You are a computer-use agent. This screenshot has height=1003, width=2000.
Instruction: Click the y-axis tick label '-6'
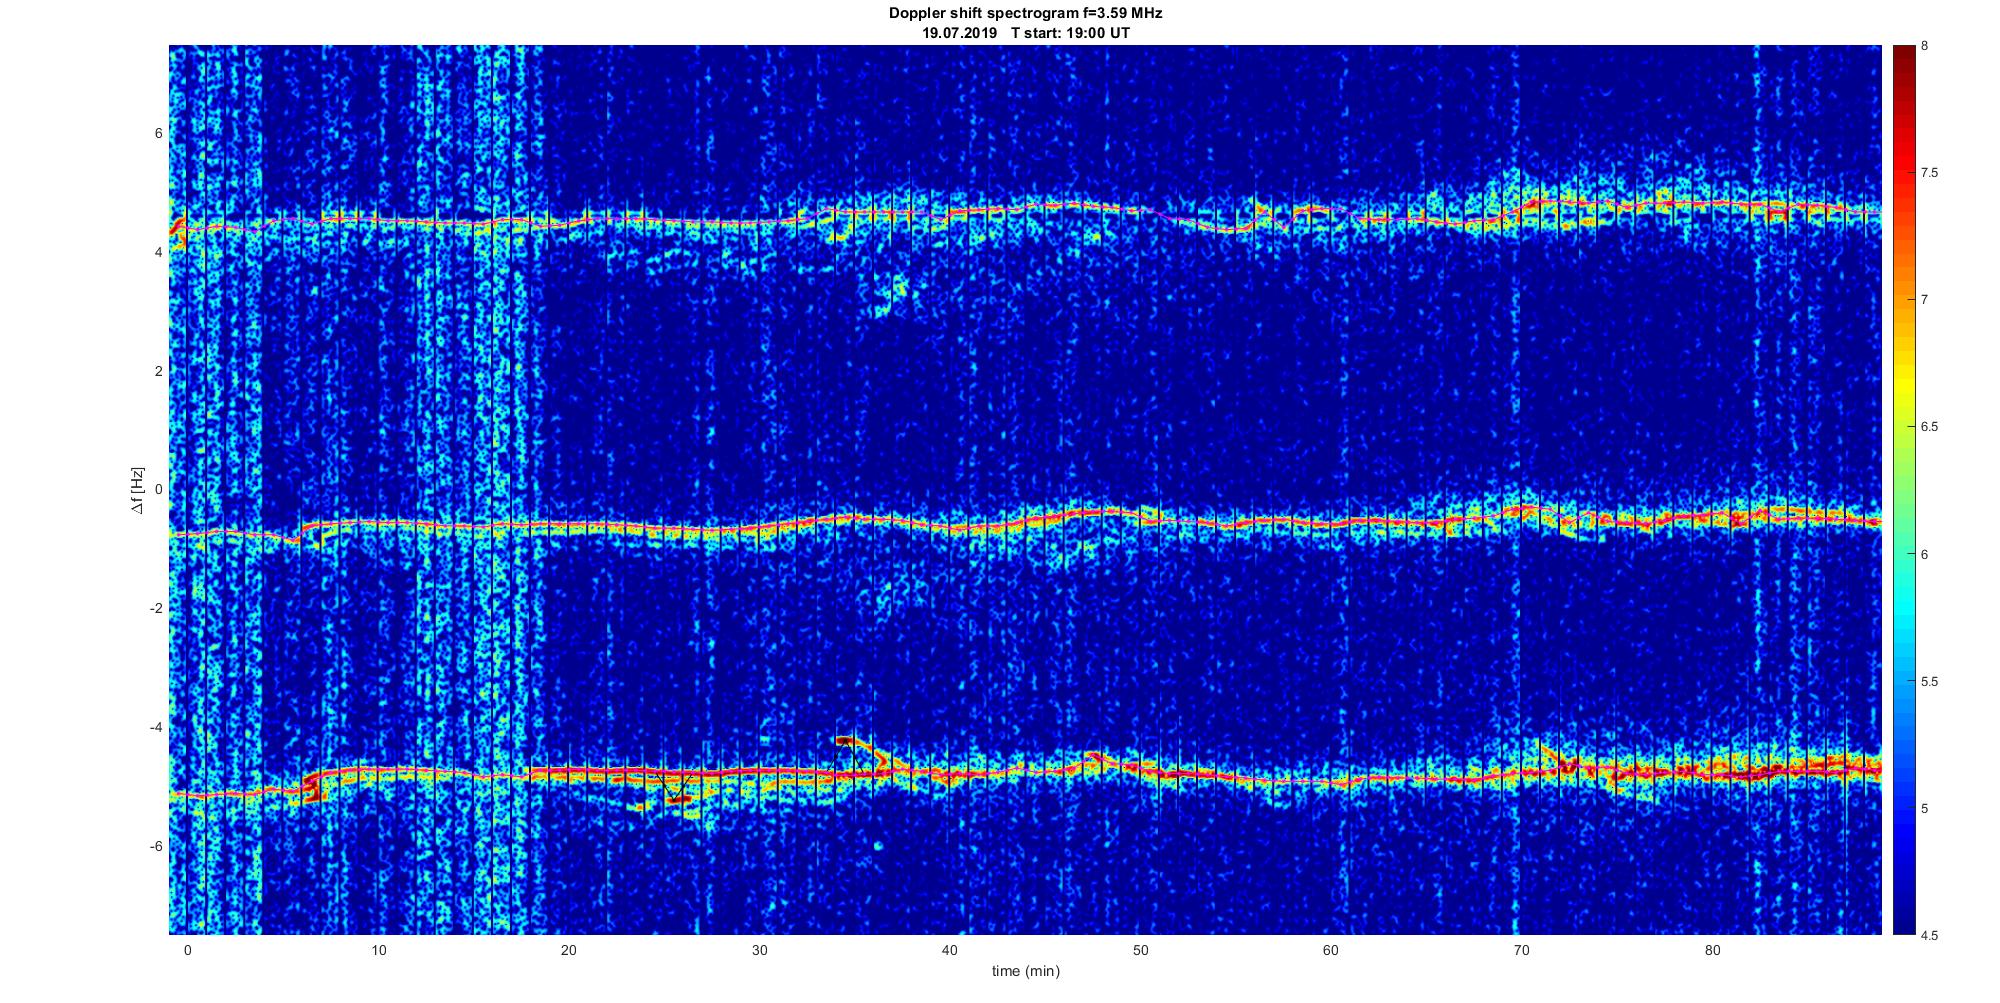(x=155, y=846)
